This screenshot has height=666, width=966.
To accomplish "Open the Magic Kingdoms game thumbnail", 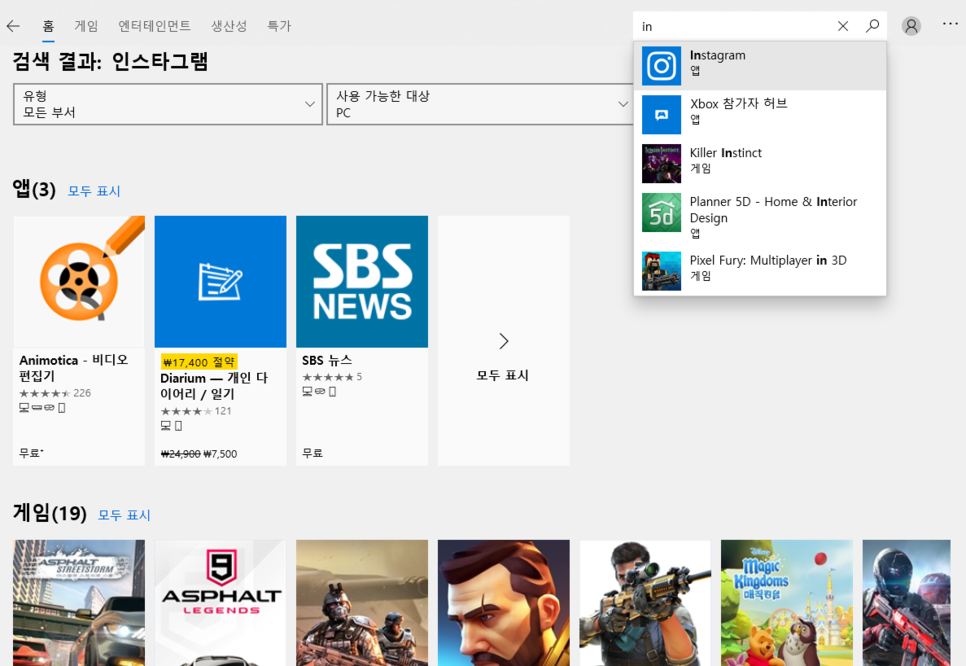I will click(x=787, y=603).
